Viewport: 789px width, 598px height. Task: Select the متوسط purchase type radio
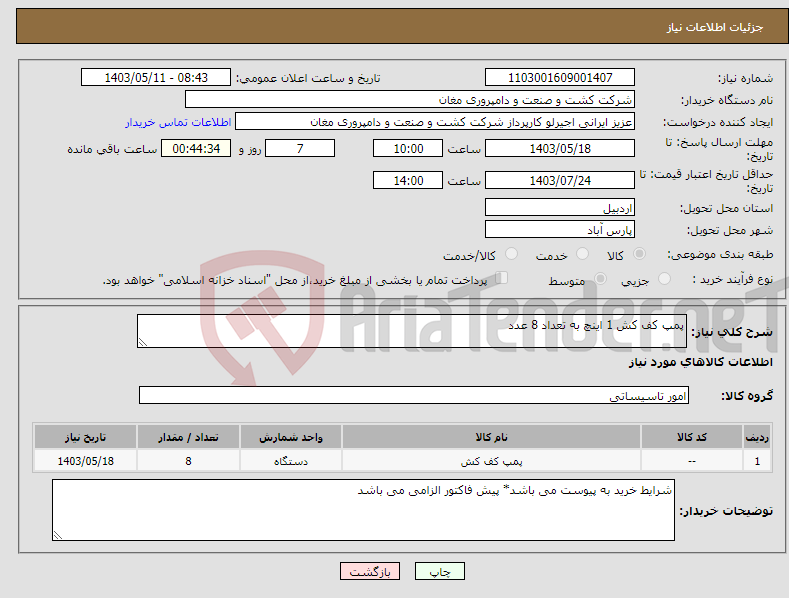click(600, 278)
